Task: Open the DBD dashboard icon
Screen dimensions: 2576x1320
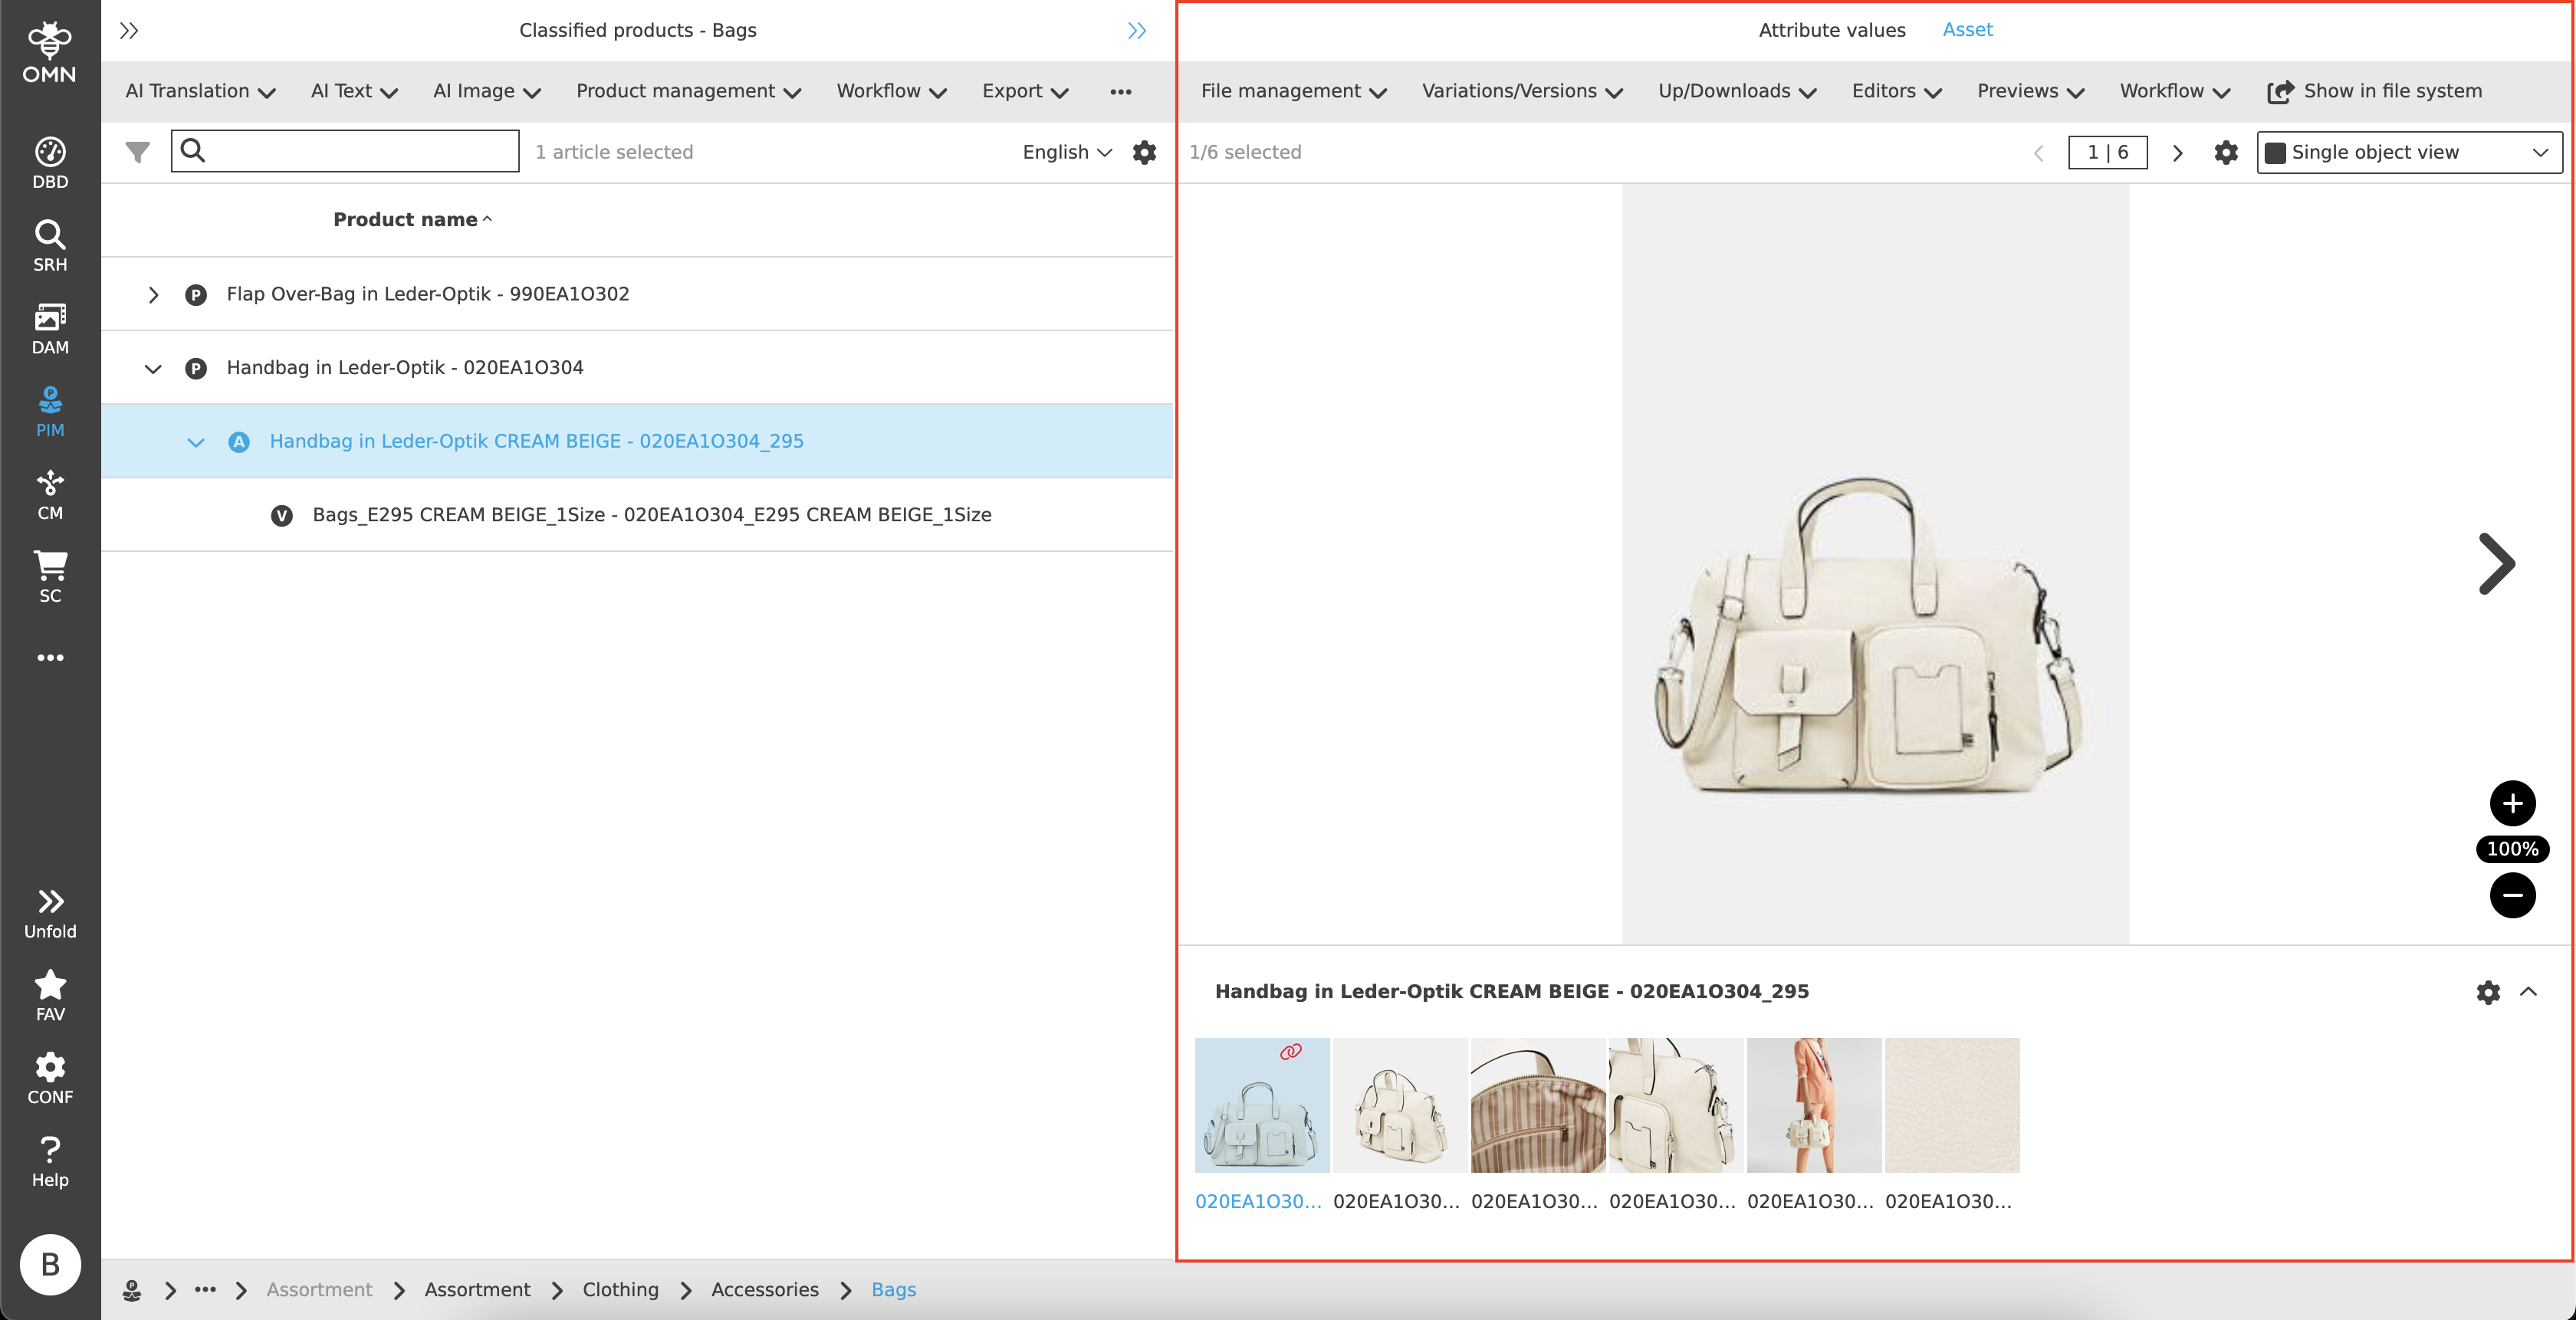Action: 50,163
